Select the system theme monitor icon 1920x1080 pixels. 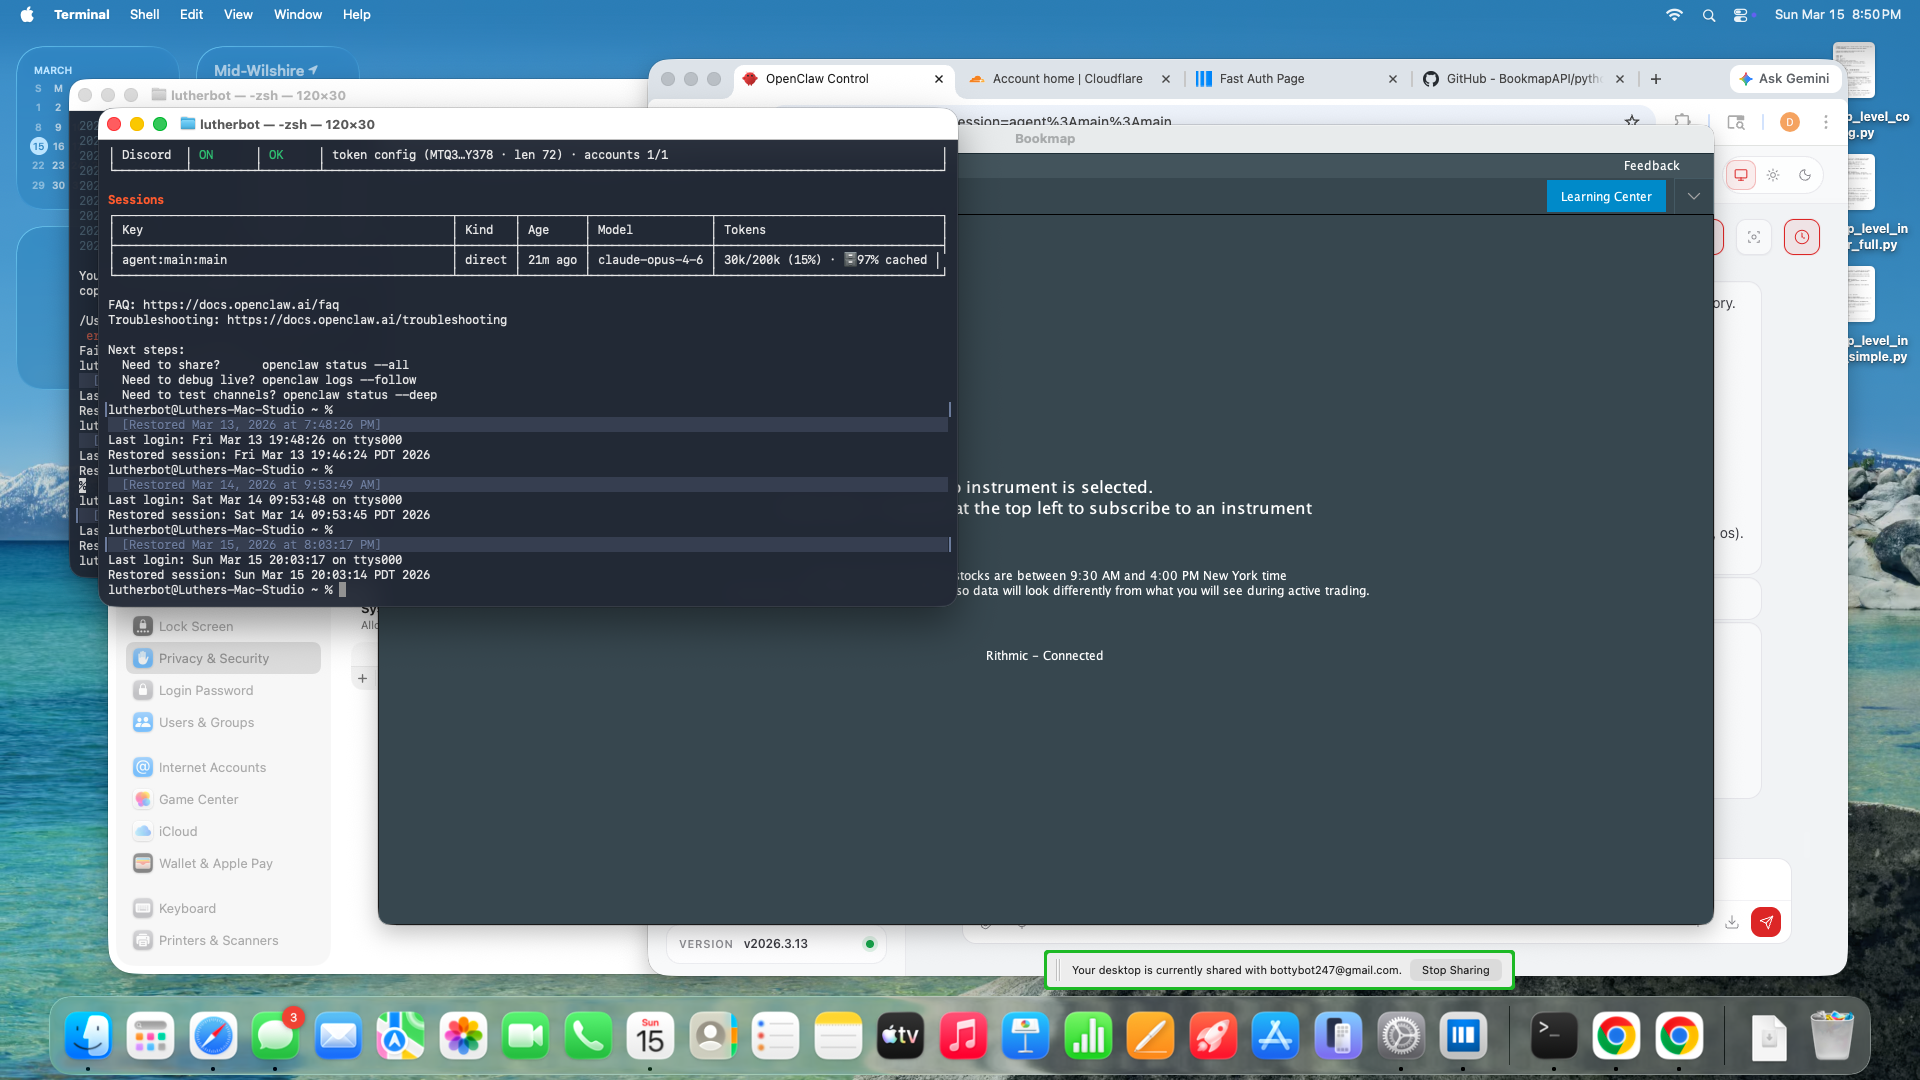click(1741, 175)
